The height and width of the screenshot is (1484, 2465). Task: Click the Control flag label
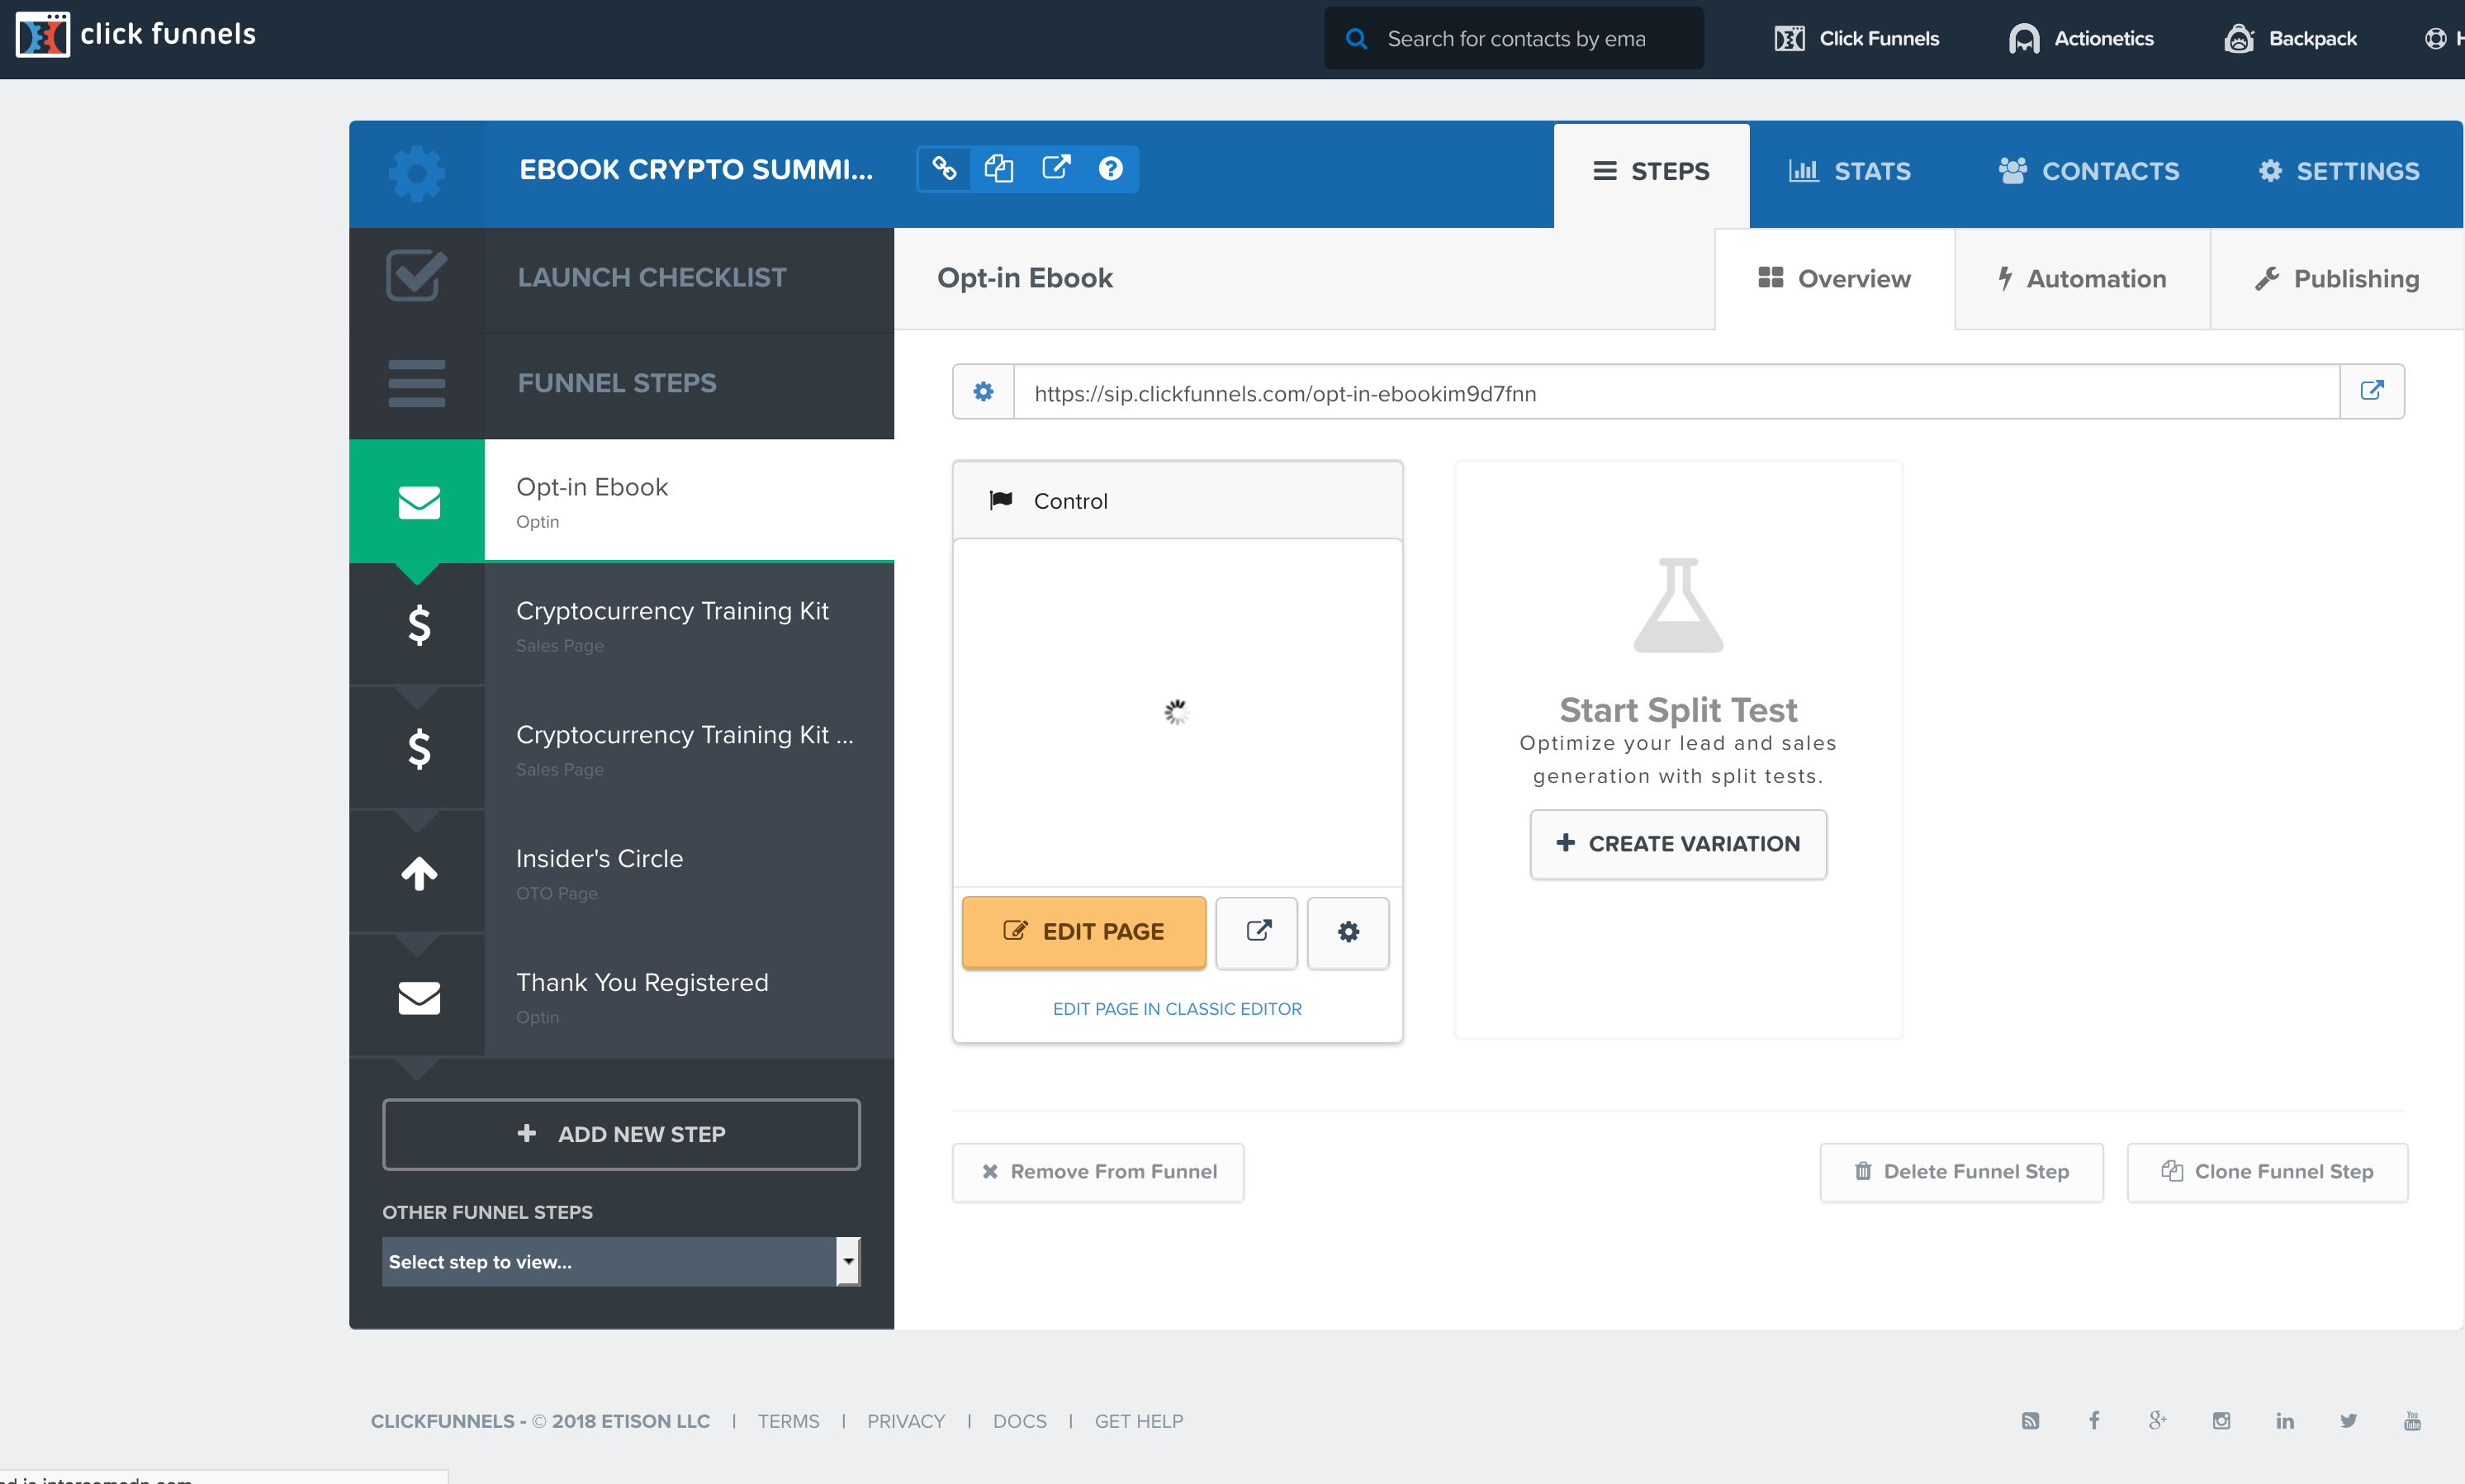pyautogui.click(x=1049, y=501)
